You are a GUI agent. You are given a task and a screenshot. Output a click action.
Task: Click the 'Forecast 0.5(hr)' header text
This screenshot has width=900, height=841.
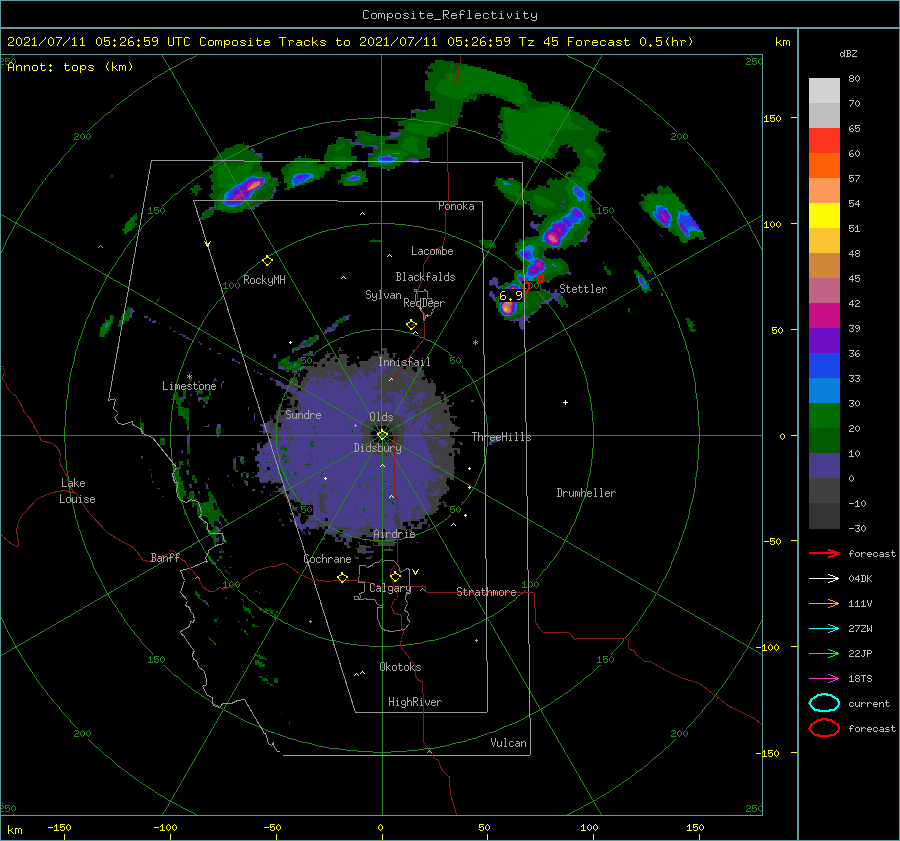[630, 42]
